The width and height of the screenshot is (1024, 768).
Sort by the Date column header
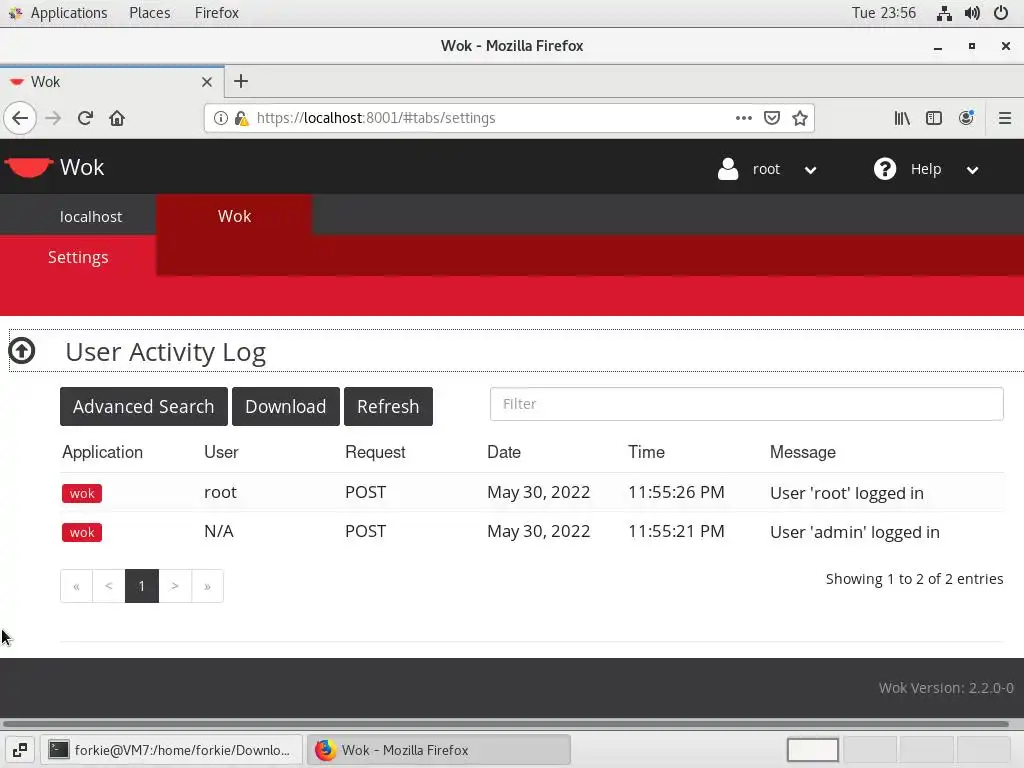(x=504, y=452)
